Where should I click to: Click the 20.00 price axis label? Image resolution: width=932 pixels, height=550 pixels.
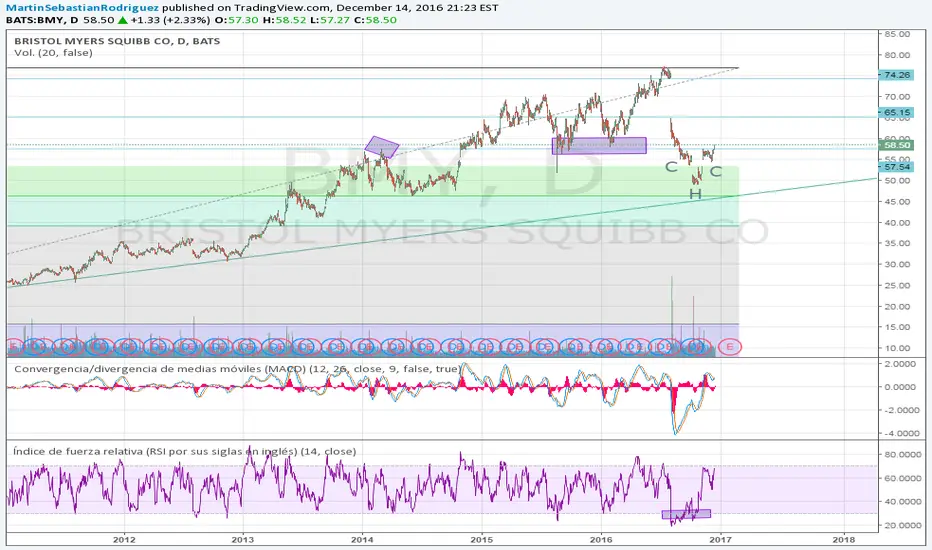tap(897, 306)
